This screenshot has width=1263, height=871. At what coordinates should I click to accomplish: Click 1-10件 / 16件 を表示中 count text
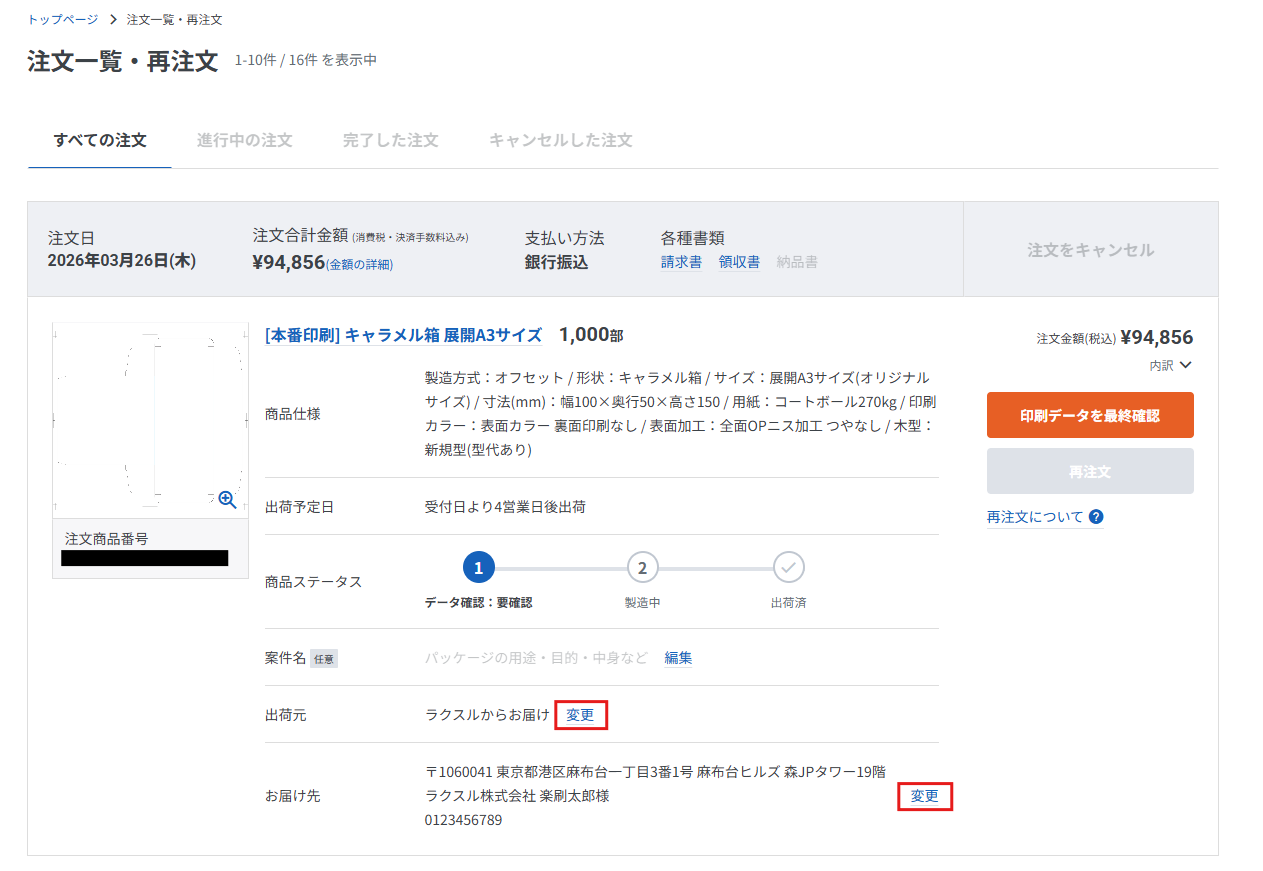306,60
